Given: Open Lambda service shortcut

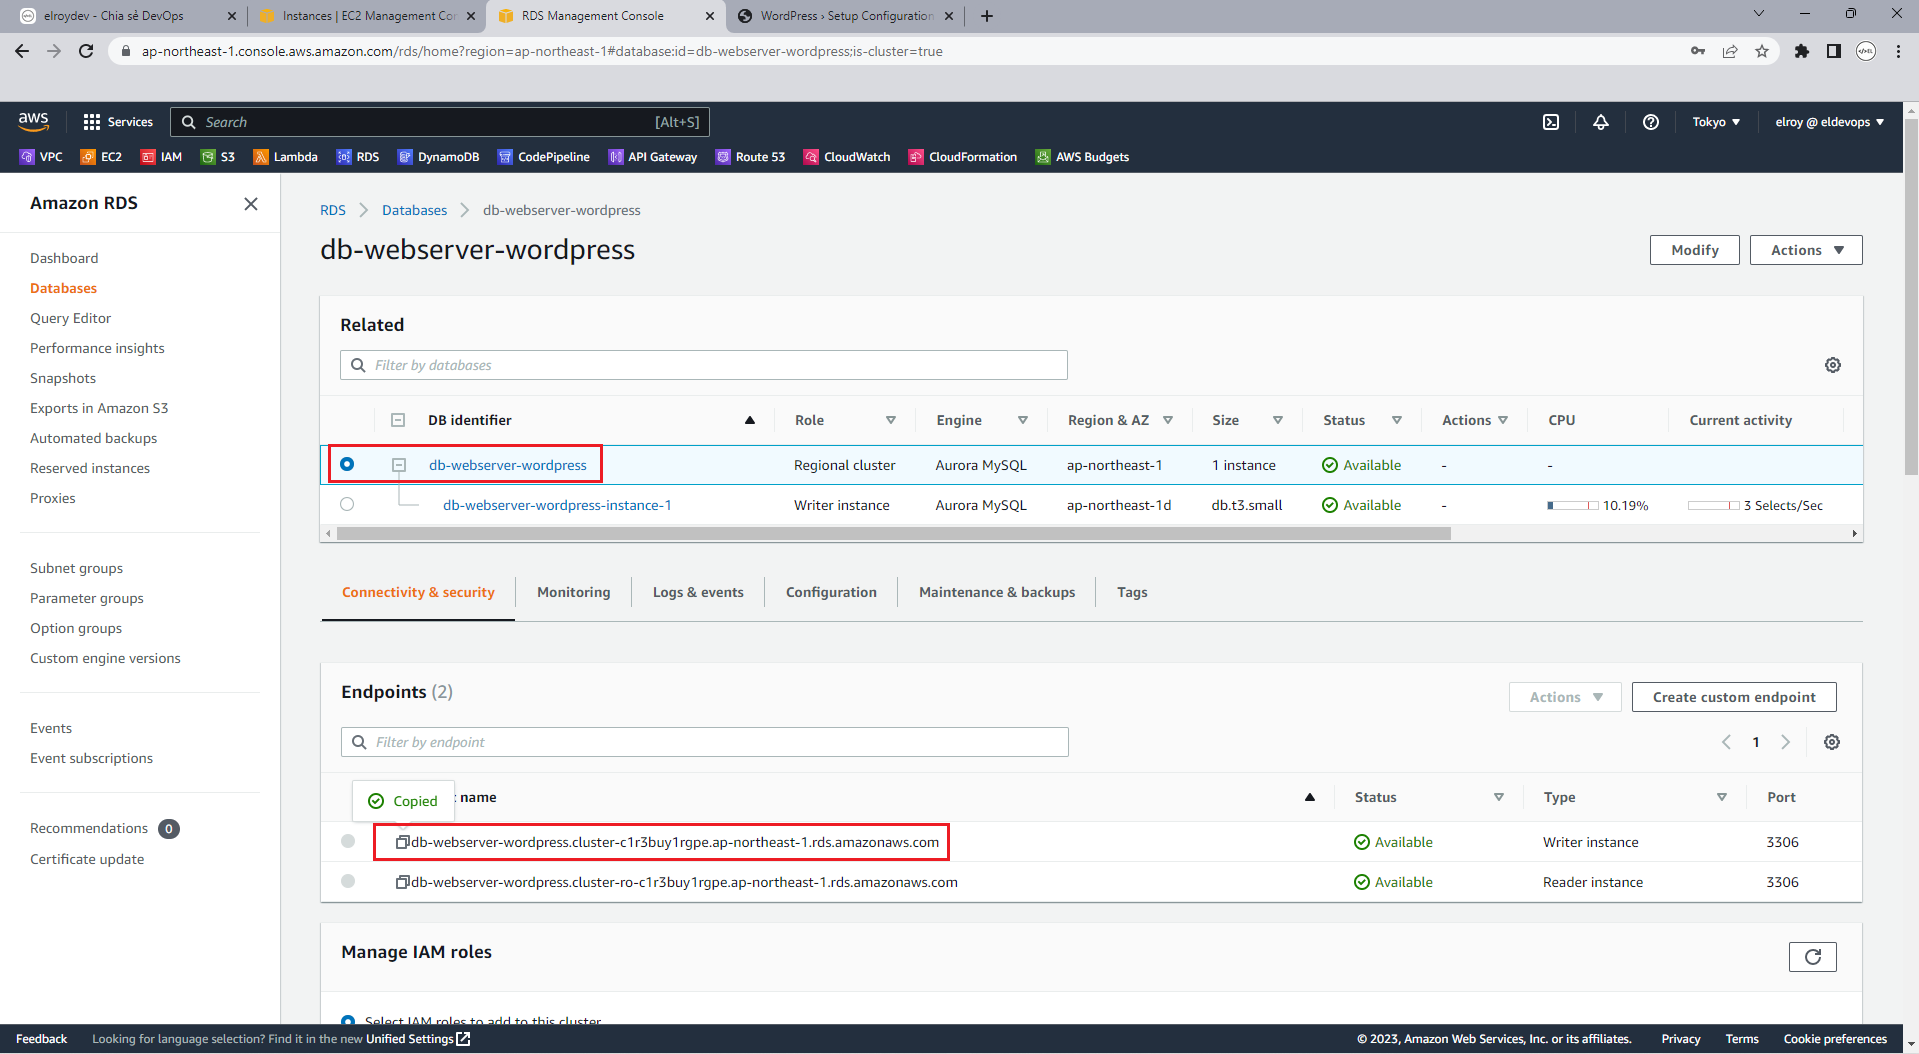Looking at the screenshot, I should point(286,157).
